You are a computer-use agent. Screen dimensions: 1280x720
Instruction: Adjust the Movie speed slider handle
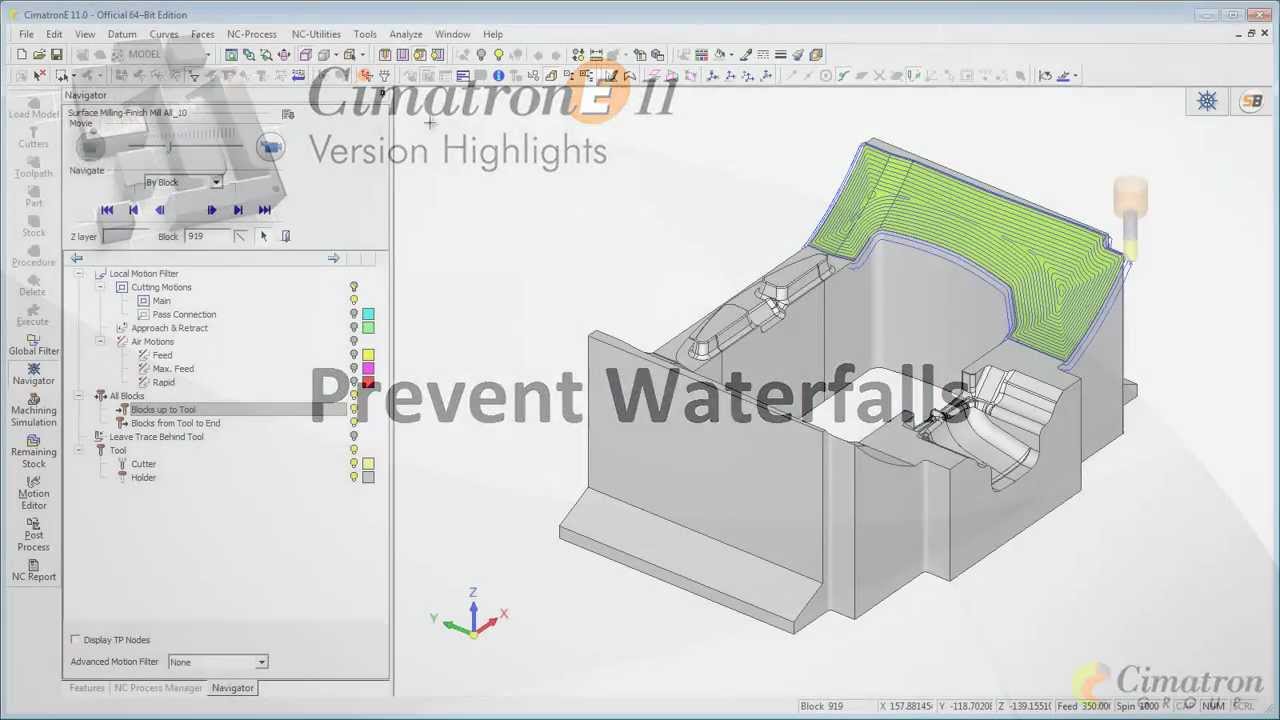click(169, 148)
